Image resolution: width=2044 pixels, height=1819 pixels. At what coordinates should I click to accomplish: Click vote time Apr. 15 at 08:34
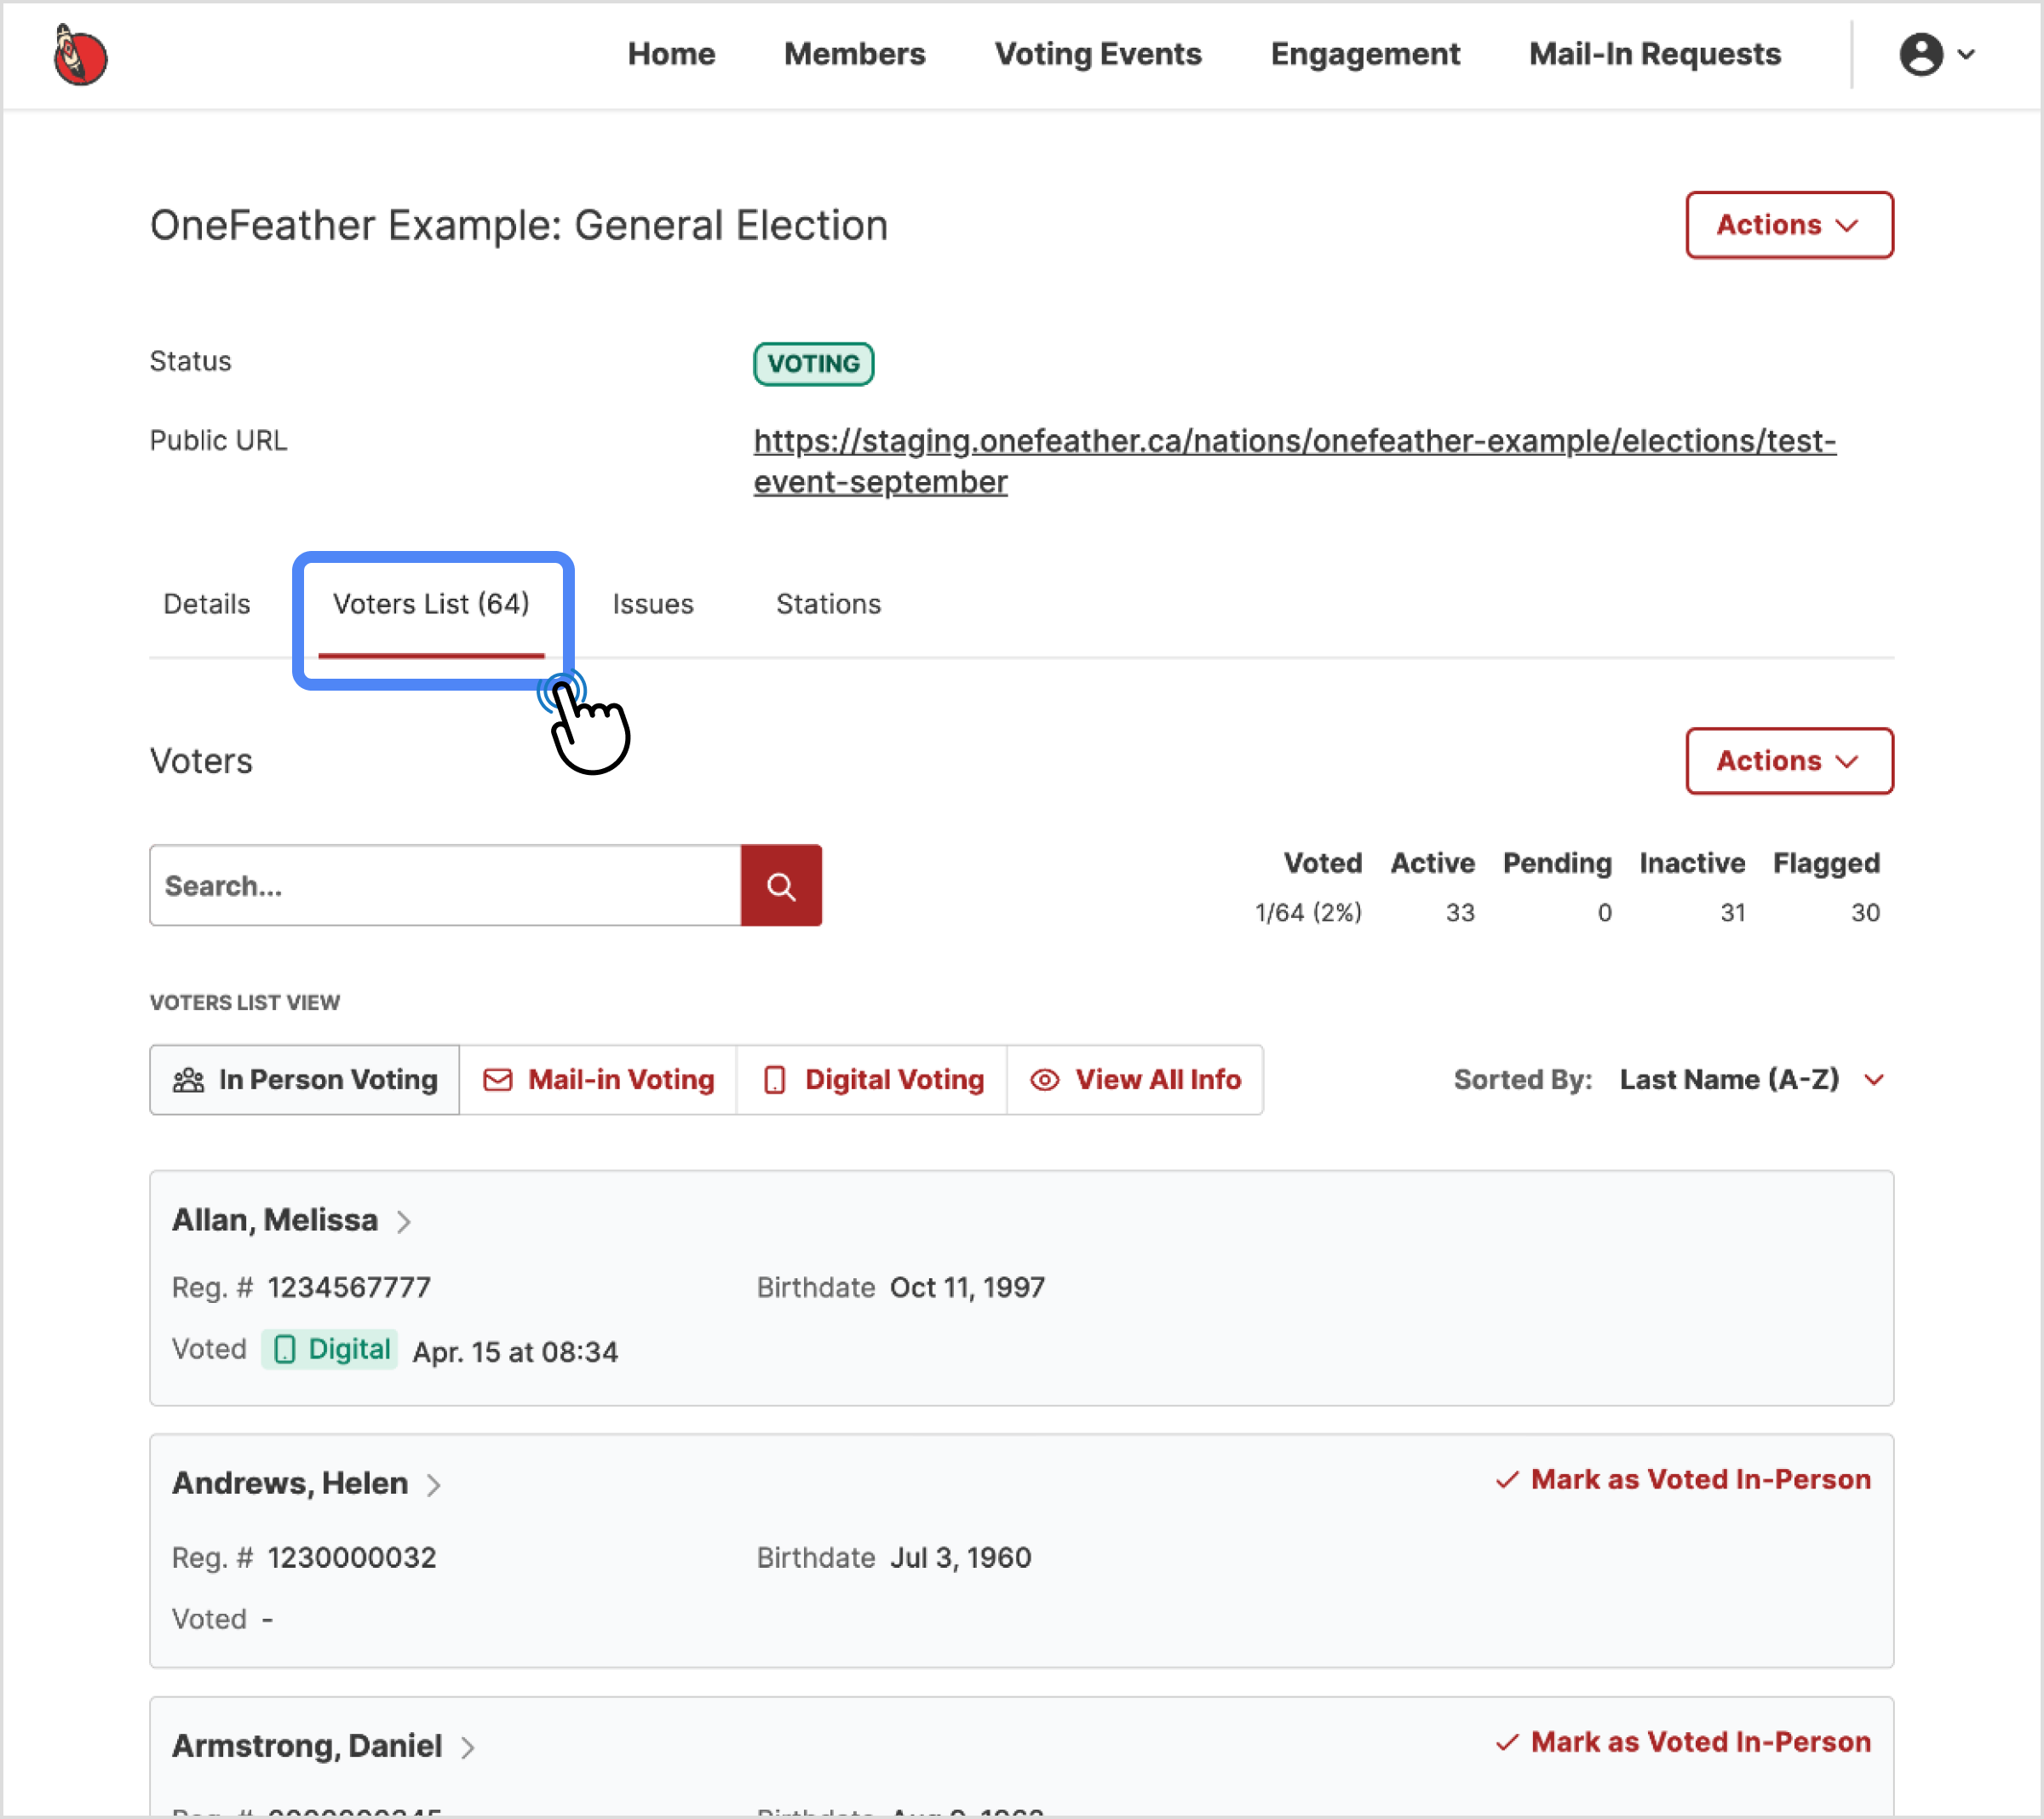[515, 1353]
